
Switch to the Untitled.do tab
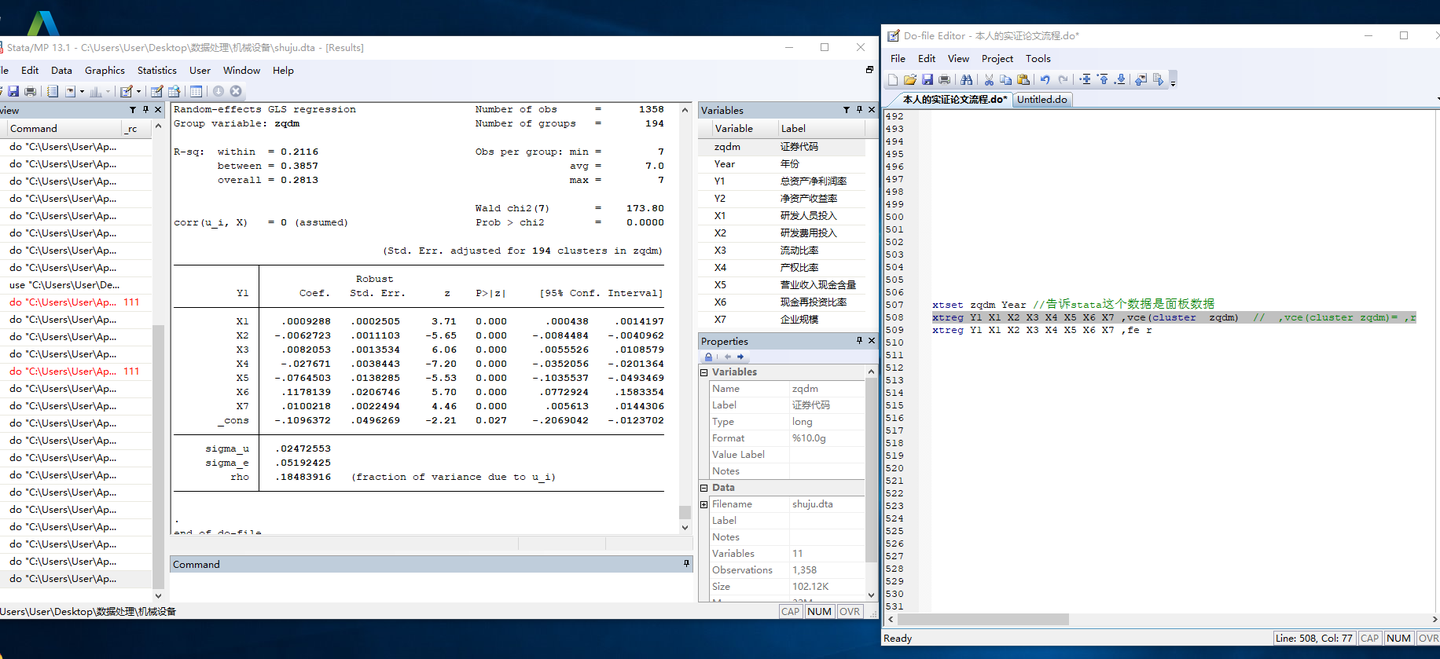click(x=1042, y=100)
